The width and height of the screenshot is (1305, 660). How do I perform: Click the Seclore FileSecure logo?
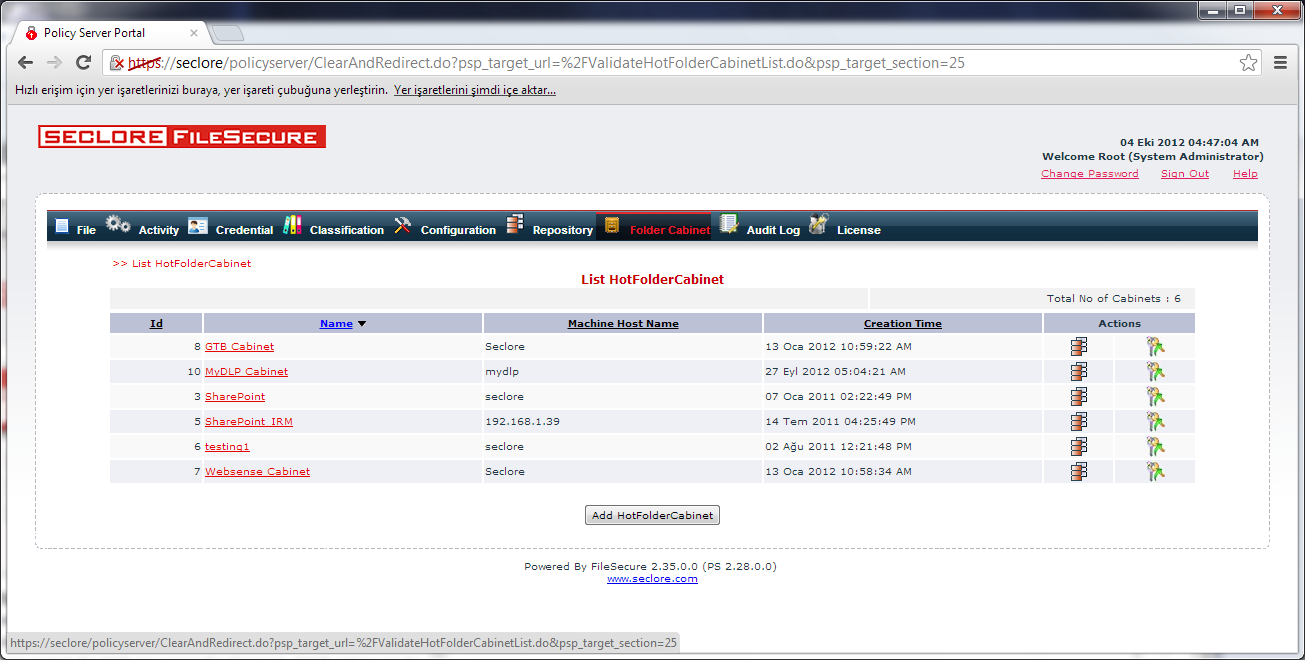tap(182, 137)
